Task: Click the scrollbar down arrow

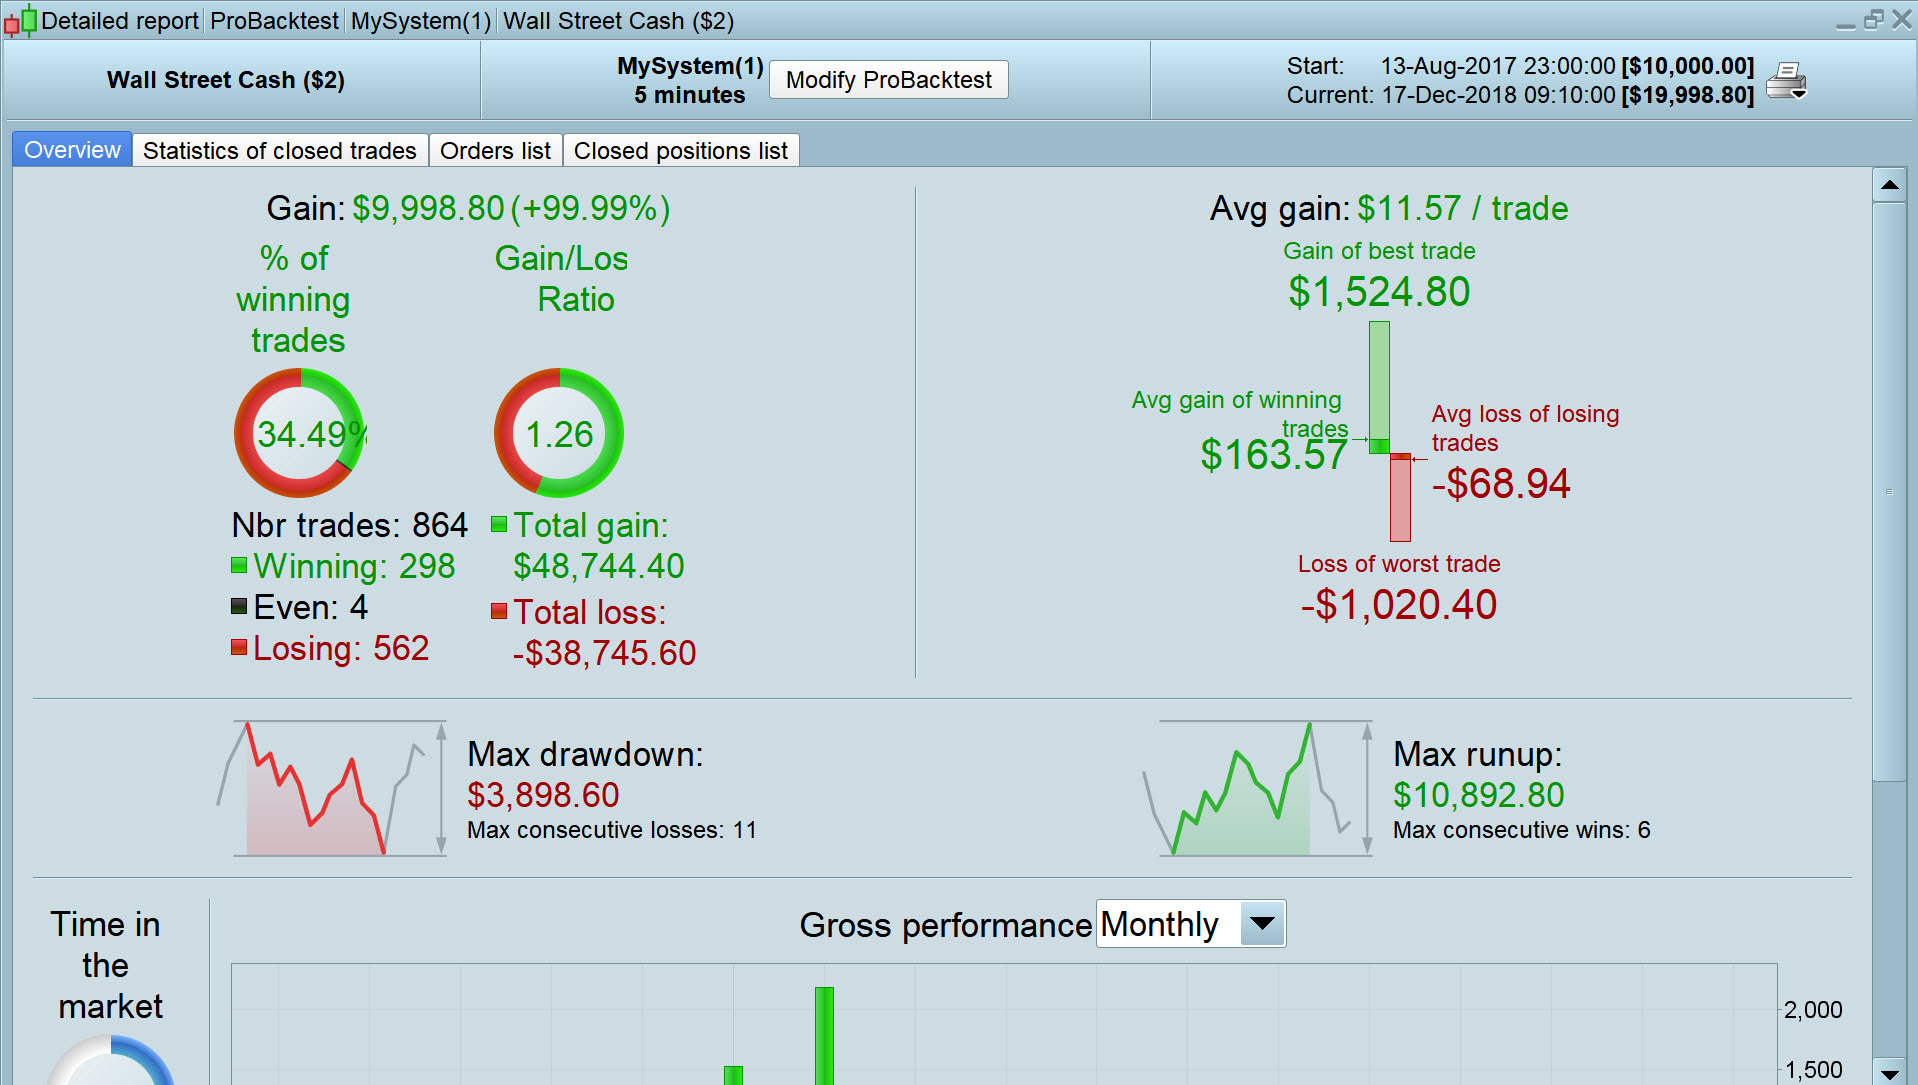Action: (x=1889, y=1072)
